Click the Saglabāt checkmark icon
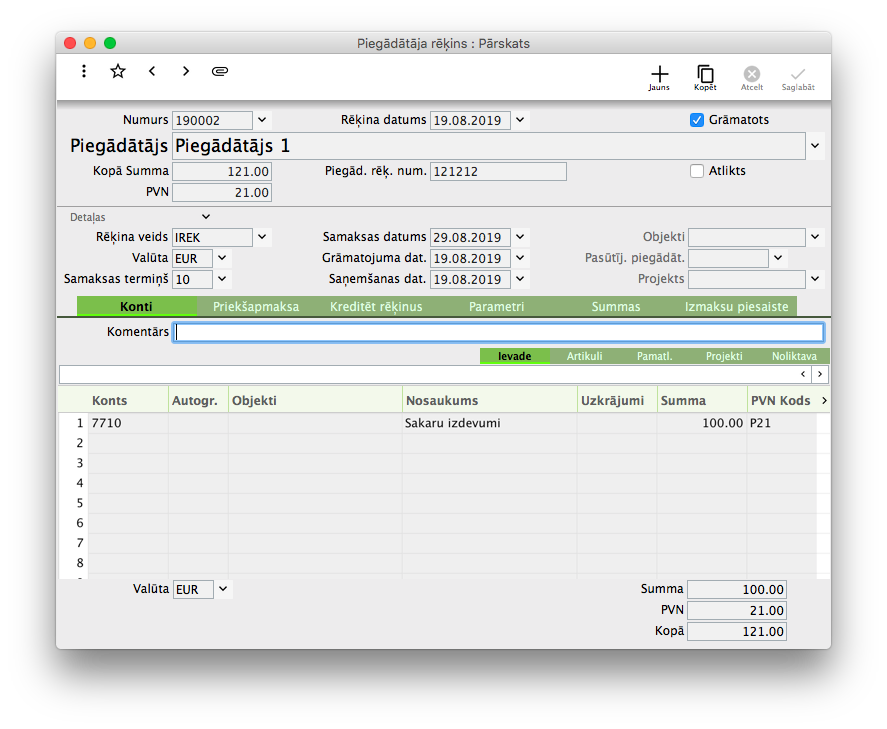The height and width of the screenshot is (729, 887). coord(797,76)
